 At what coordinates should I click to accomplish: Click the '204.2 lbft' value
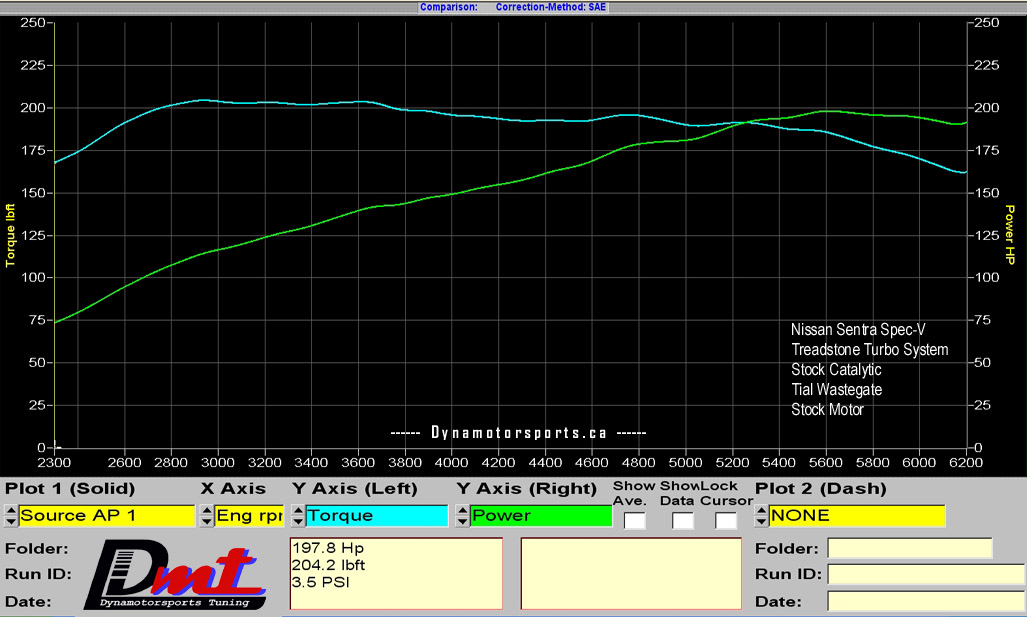(328, 565)
